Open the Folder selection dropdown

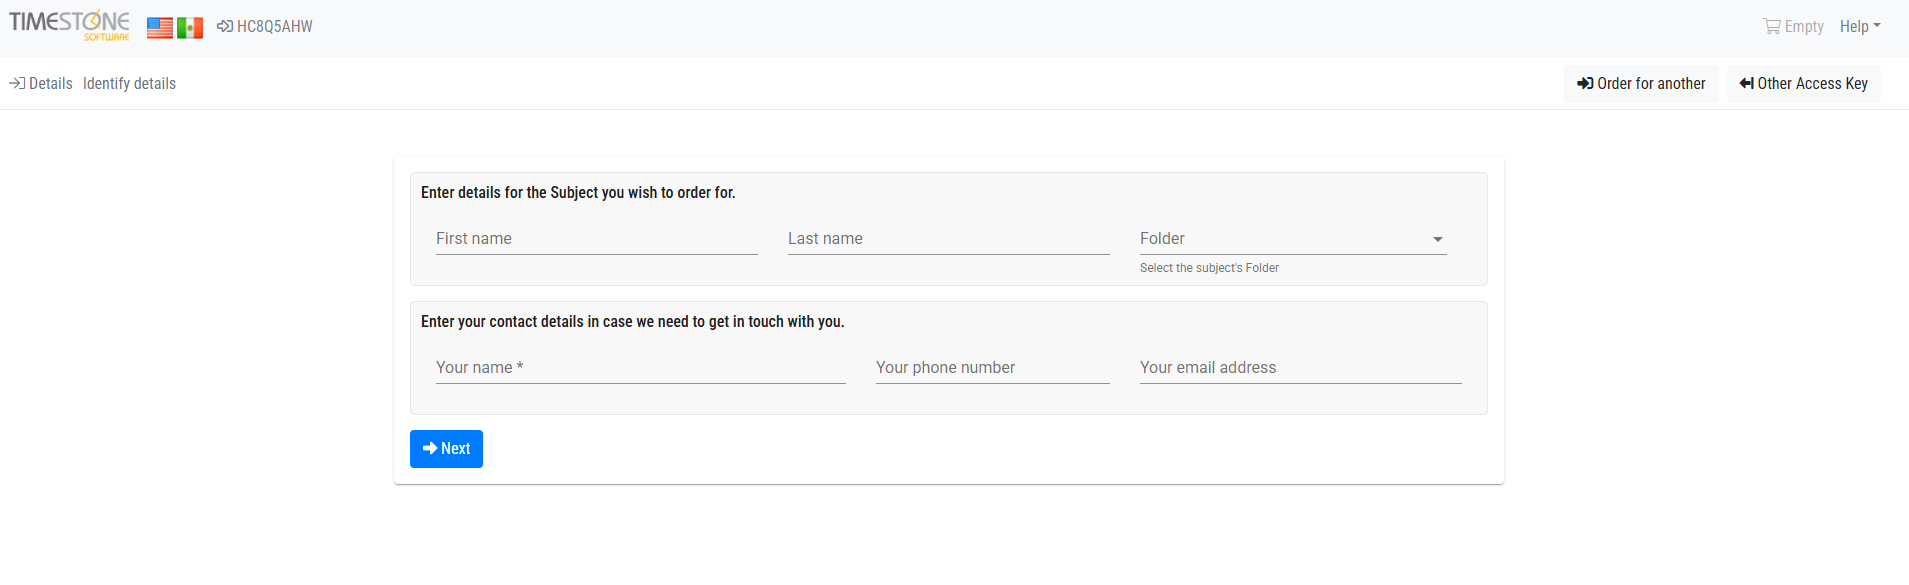1437,239
